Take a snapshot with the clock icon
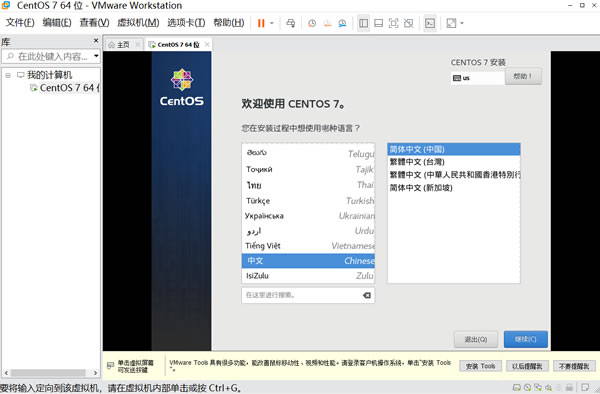The height and width of the screenshot is (394, 600). [312, 23]
